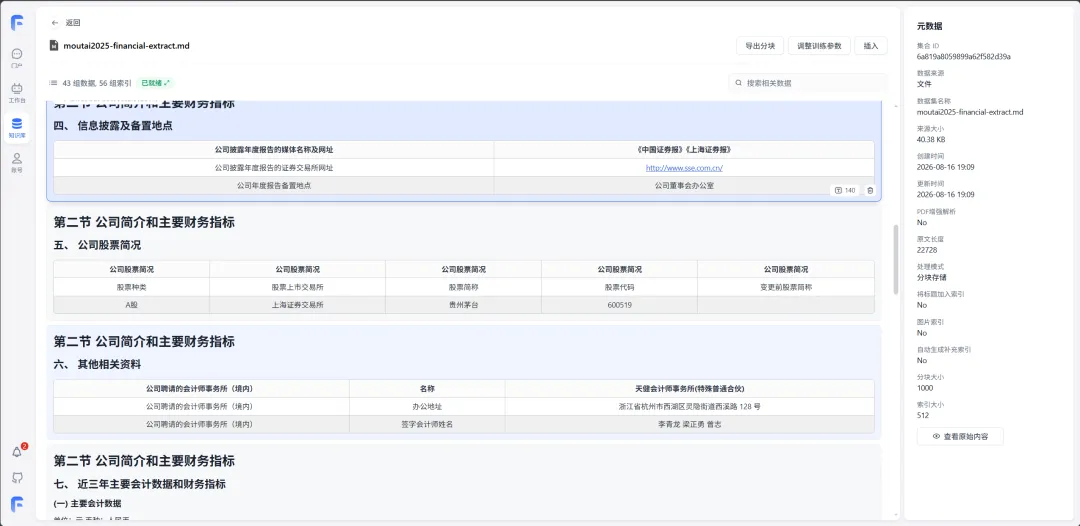Delete the 信息披露及备置地点 chunk via trash icon

coord(870,191)
